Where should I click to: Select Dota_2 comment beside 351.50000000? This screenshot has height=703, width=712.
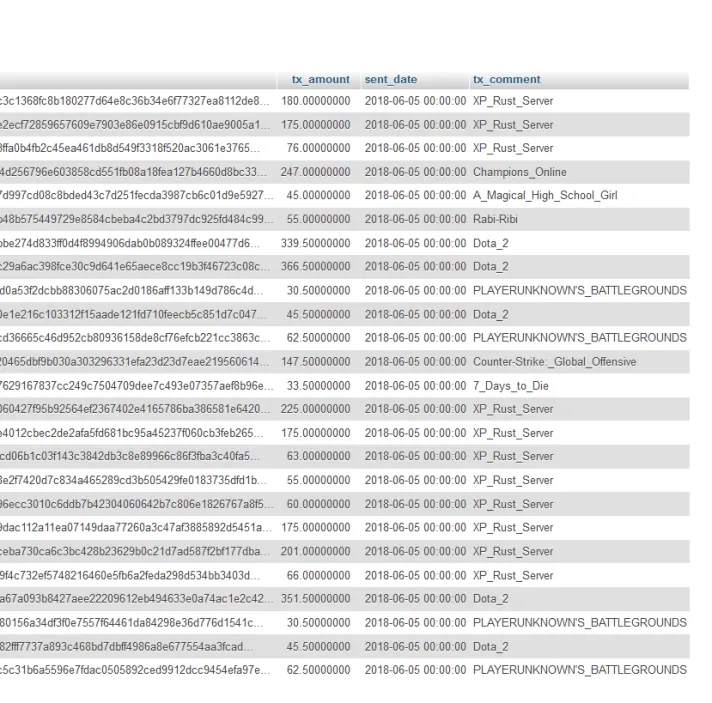tap(490, 599)
